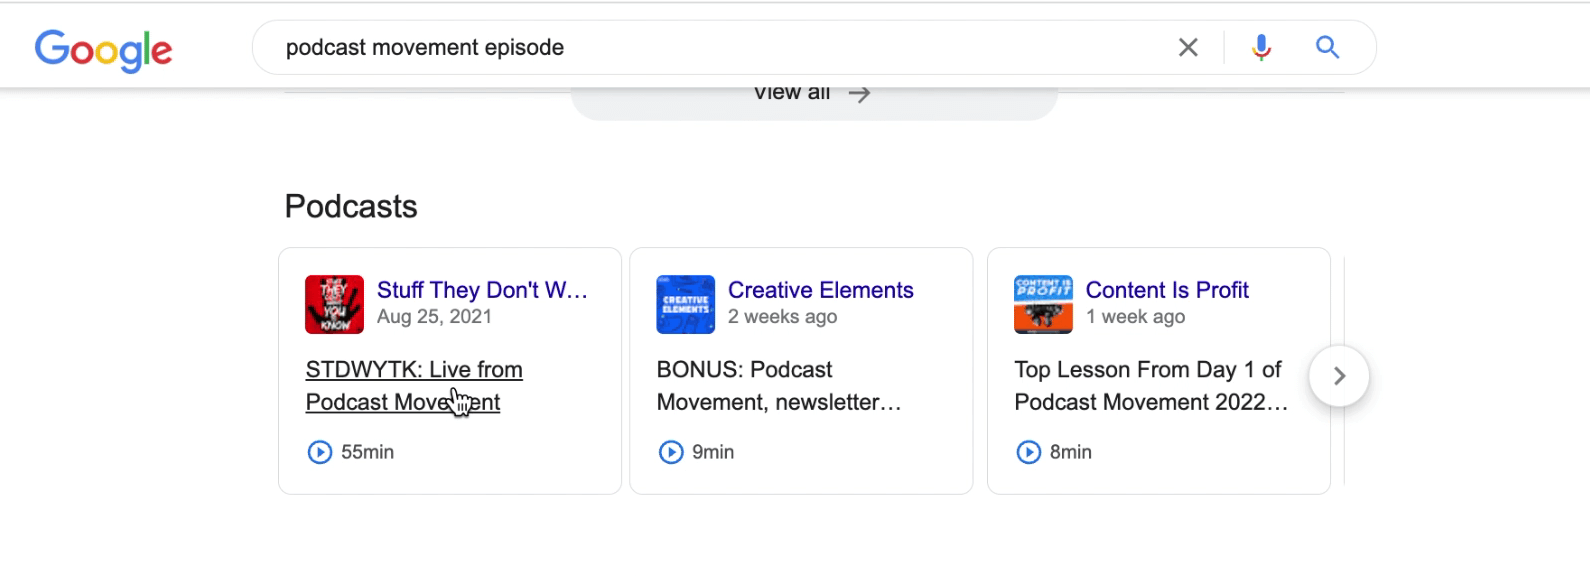Click the magnifying glass search button
Image resolution: width=1590 pixels, height=576 pixels.
1327,47
